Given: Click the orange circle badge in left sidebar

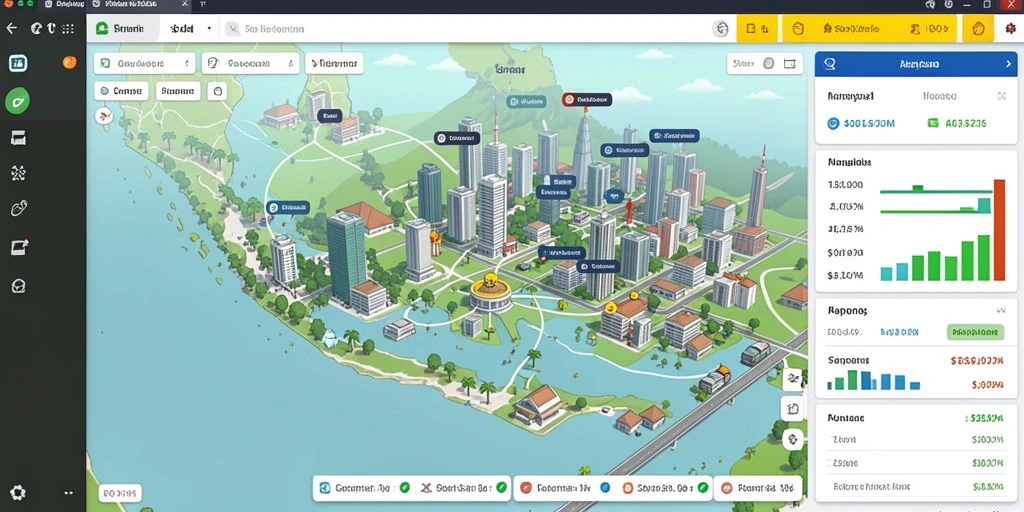Looking at the screenshot, I should (x=69, y=62).
